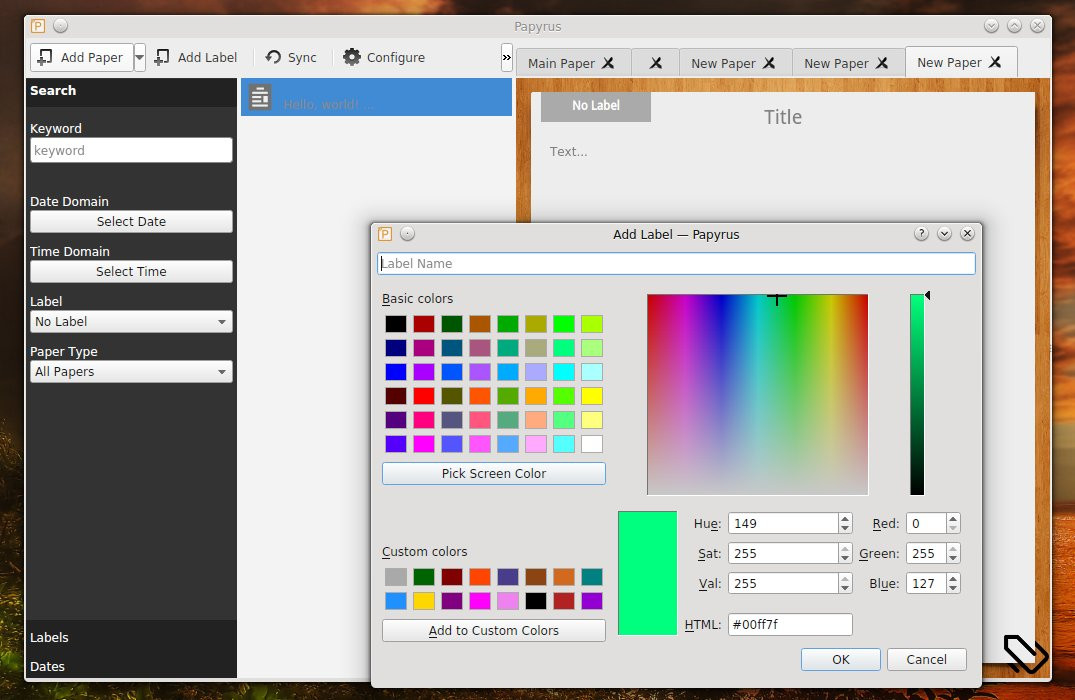Click the tag icon at paper corner
Image resolution: width=1075 pixels, height=700 pixels.
tap(1026, 653)
